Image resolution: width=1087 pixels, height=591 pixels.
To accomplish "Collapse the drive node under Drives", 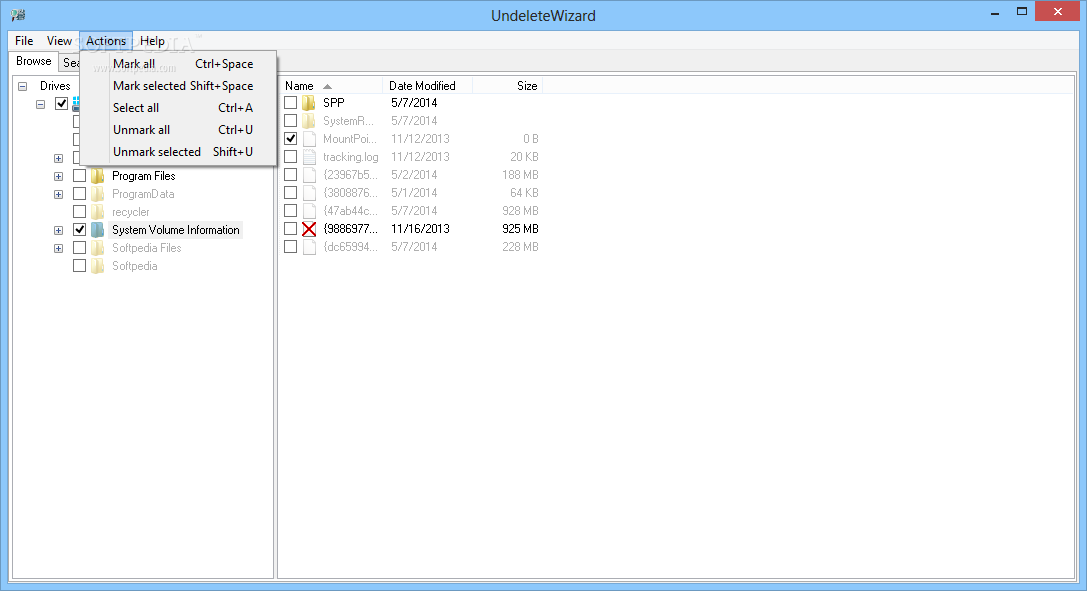I will pos(41,105).
